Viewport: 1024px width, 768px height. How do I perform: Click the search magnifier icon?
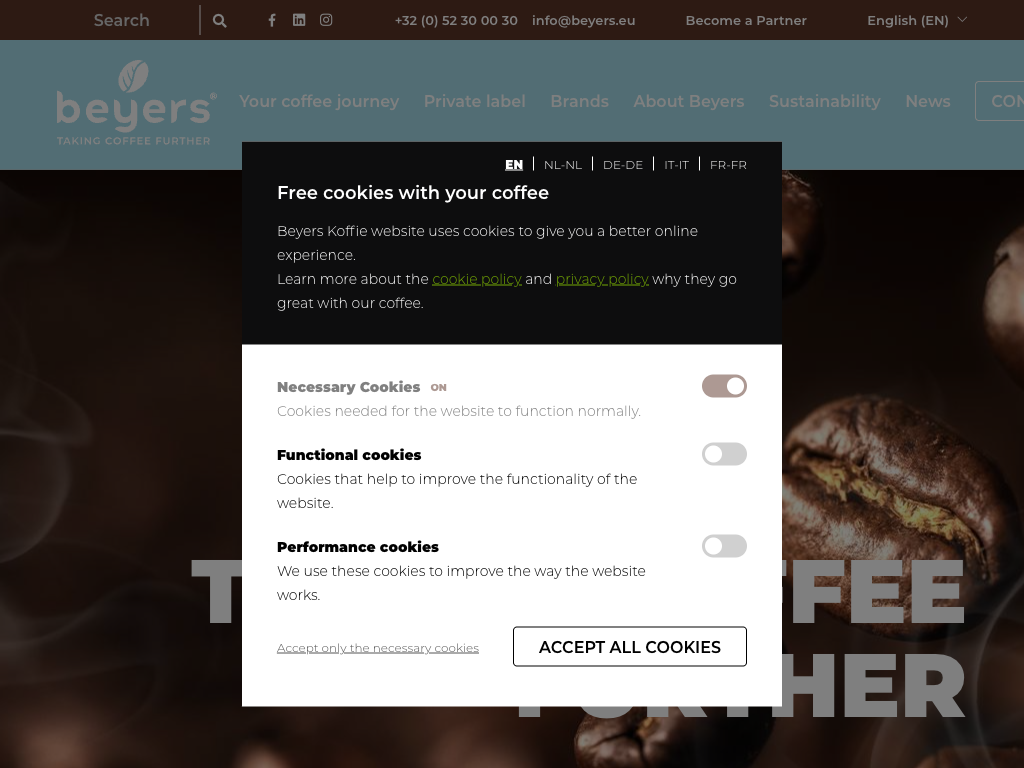[219, 21]
